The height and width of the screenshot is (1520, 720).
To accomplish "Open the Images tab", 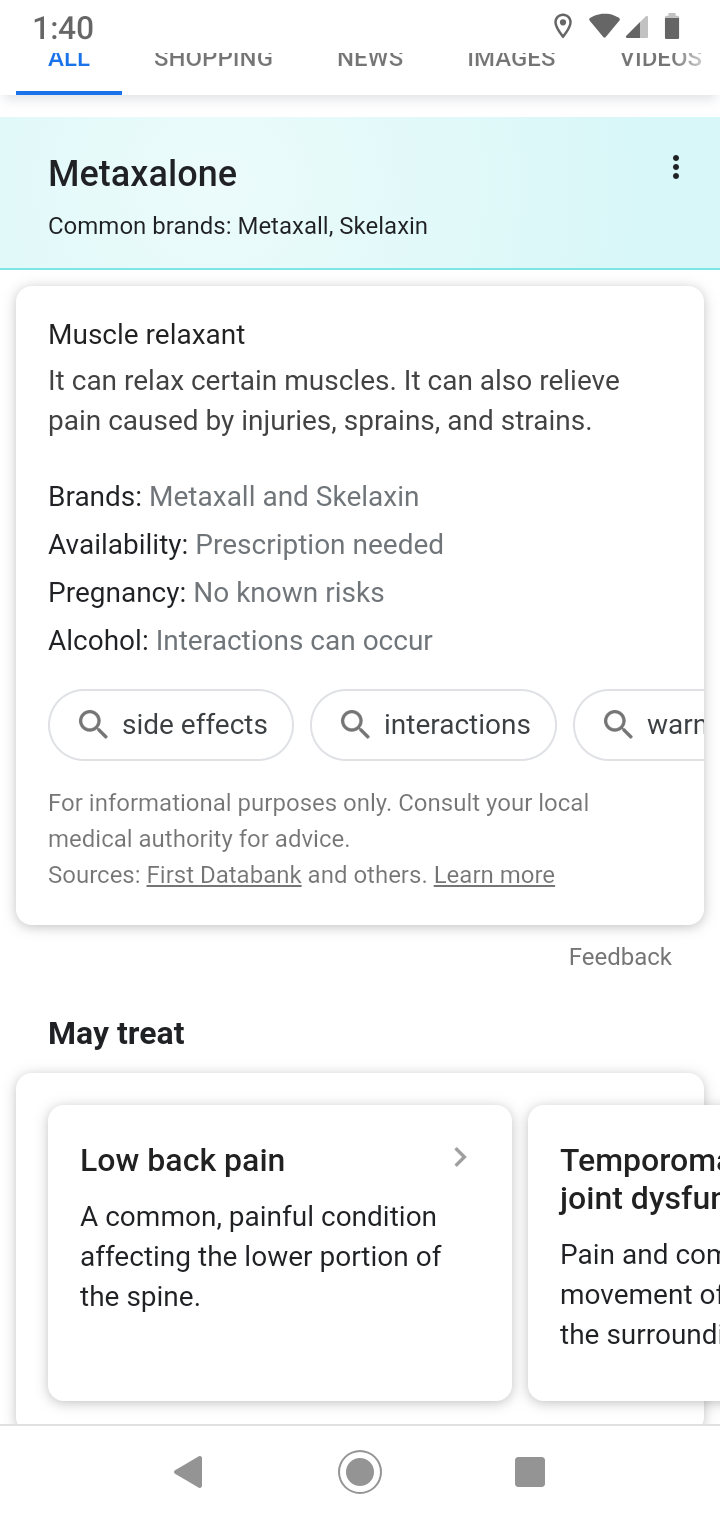I will pyautogui.click(x=511, y=60).
